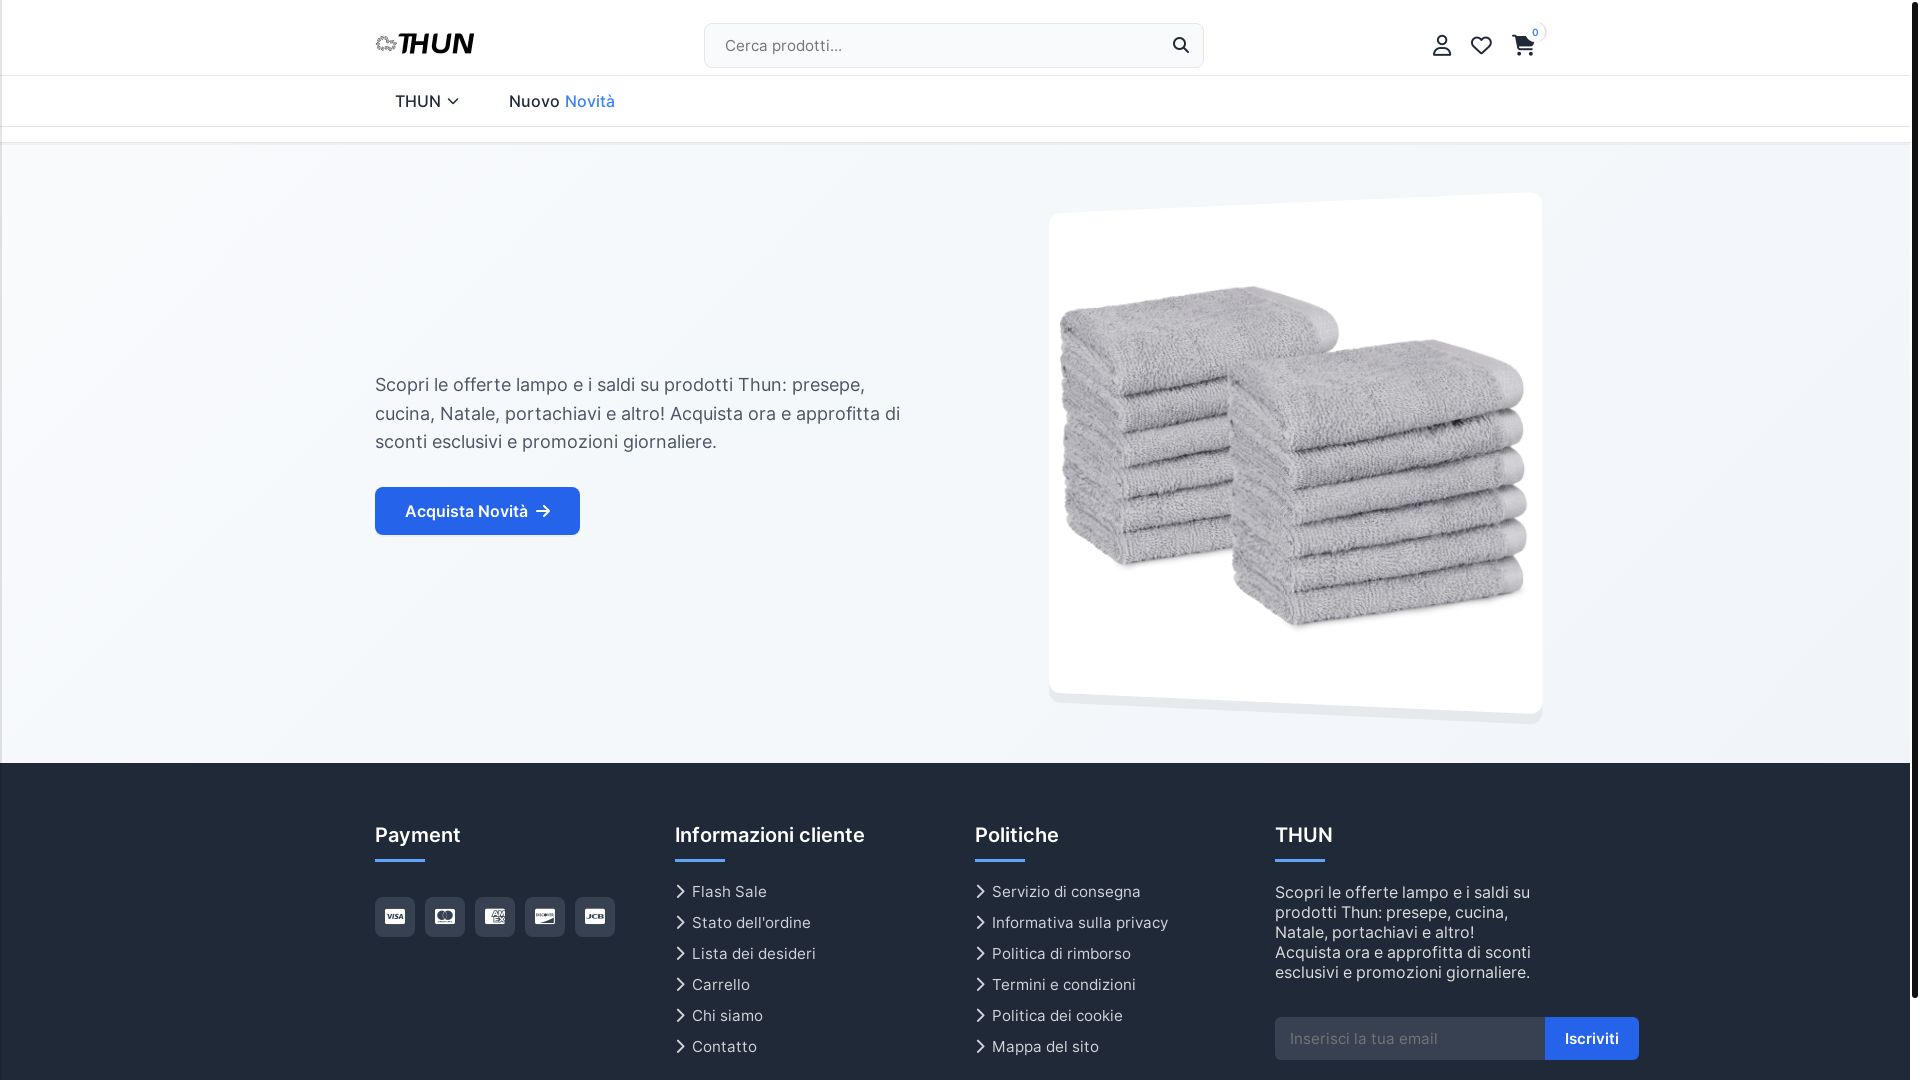Open the Informativa sulla privacy link

(x=1072, y=922)
